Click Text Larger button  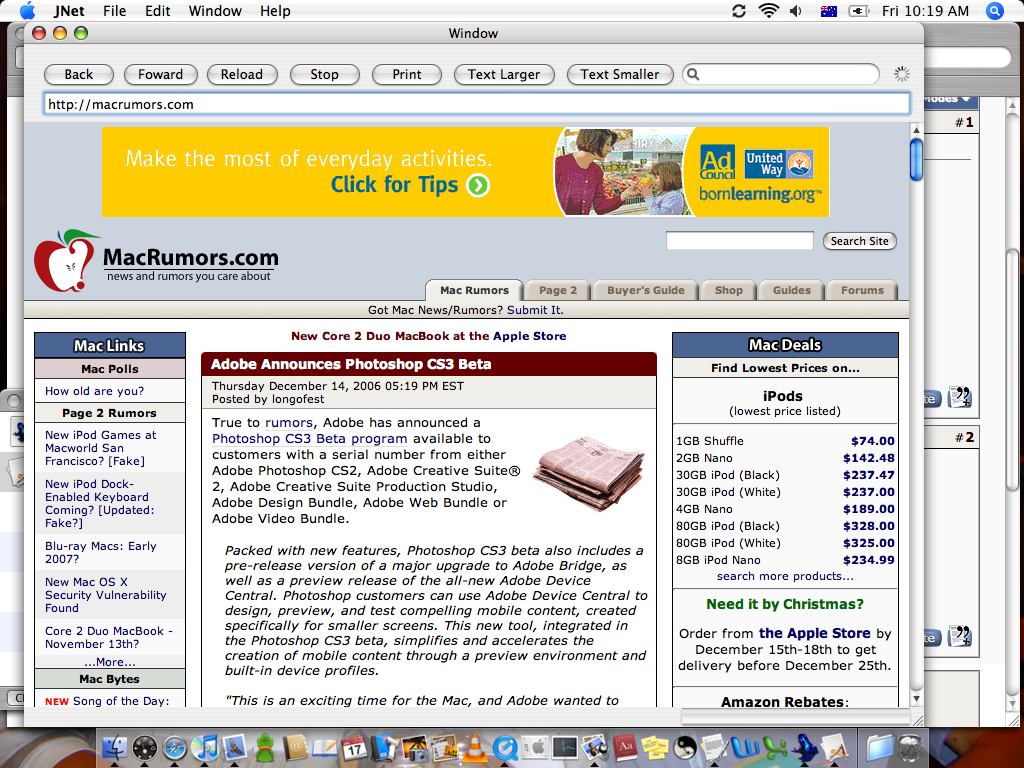point(504,74)
